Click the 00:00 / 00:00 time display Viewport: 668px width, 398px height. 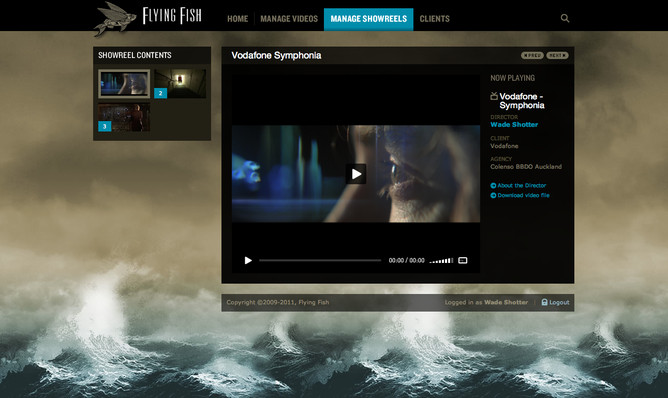(x=406, y=260)
